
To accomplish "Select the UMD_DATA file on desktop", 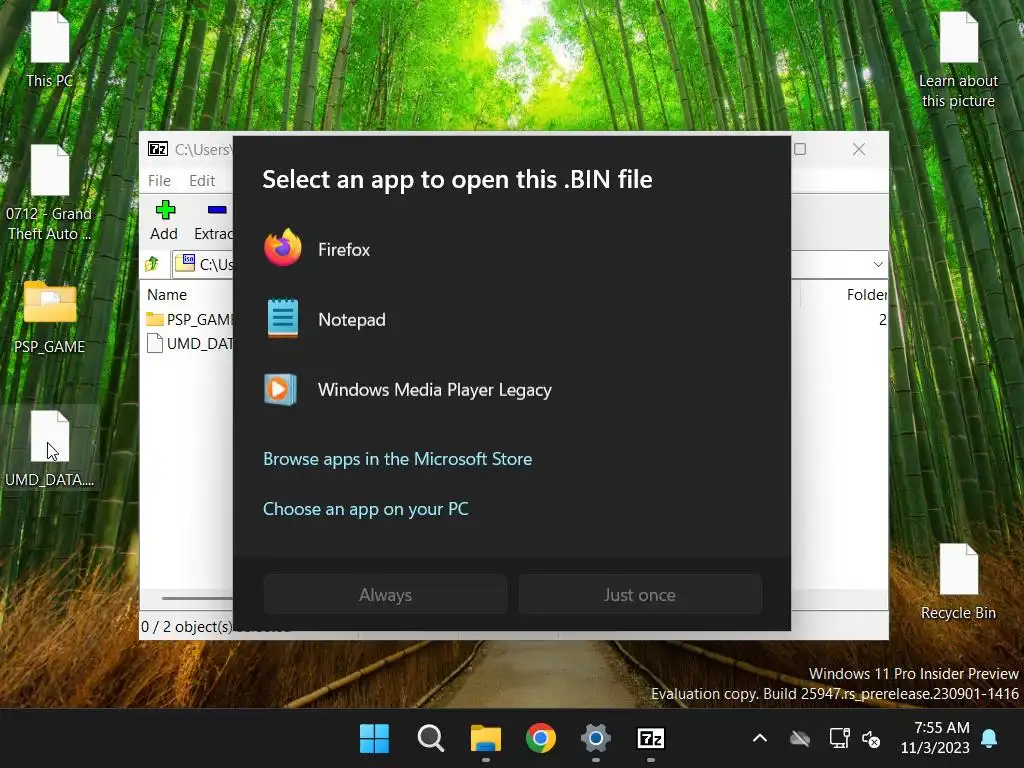I will tap(50, 449).
